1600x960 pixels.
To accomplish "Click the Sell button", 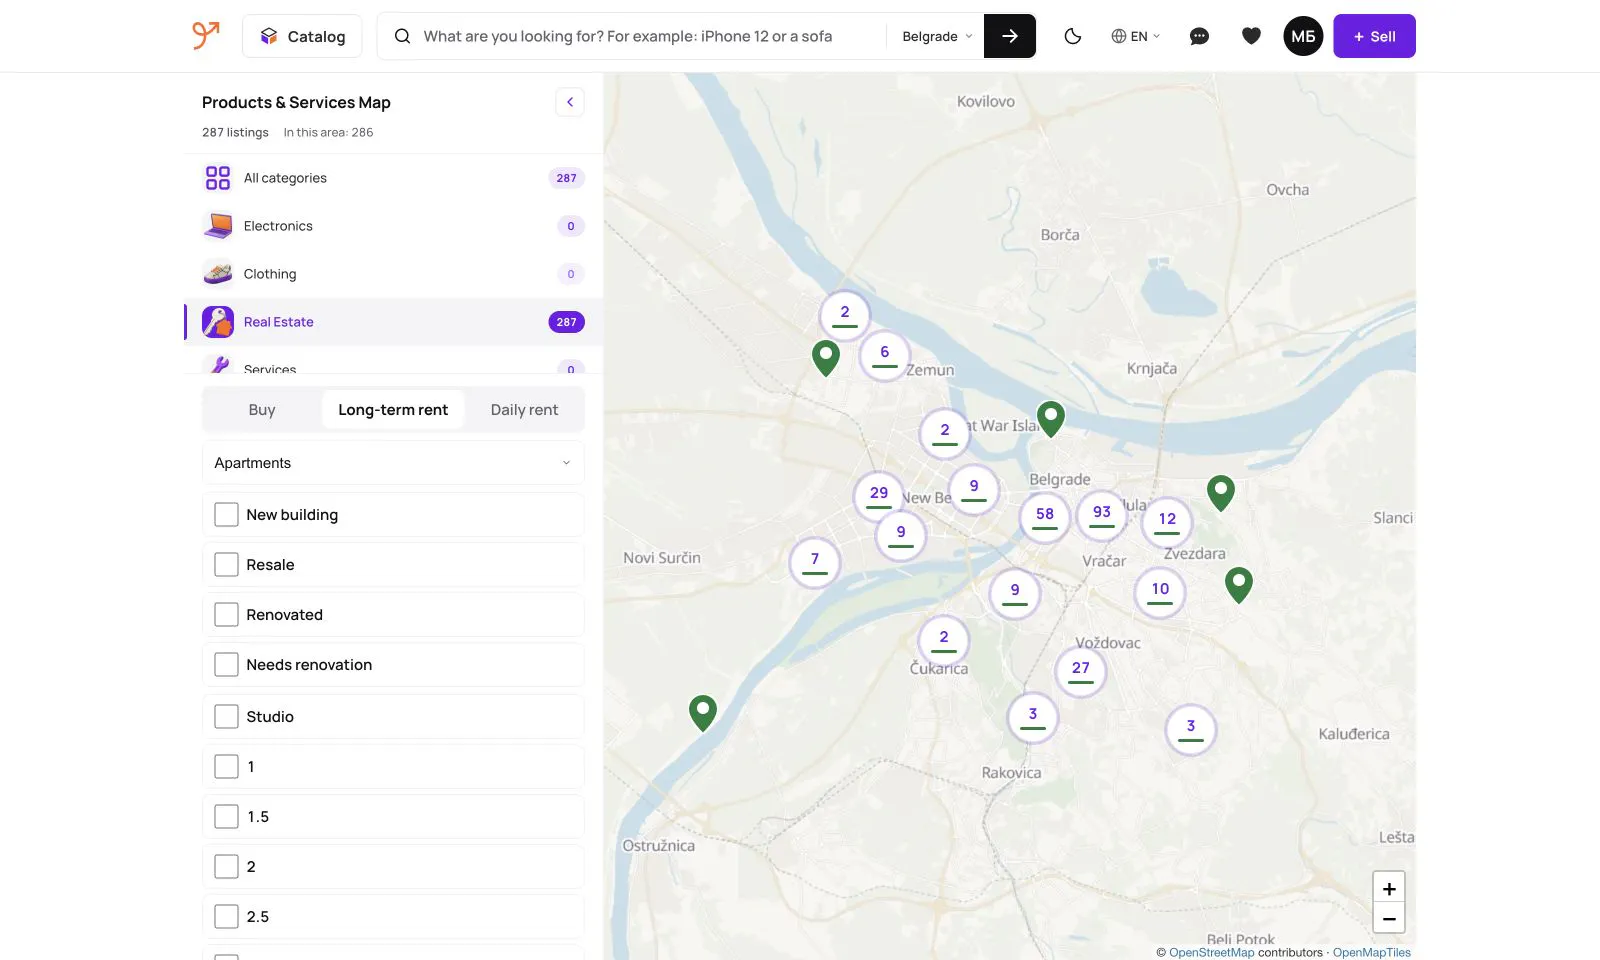I will tap(1374, 36).
